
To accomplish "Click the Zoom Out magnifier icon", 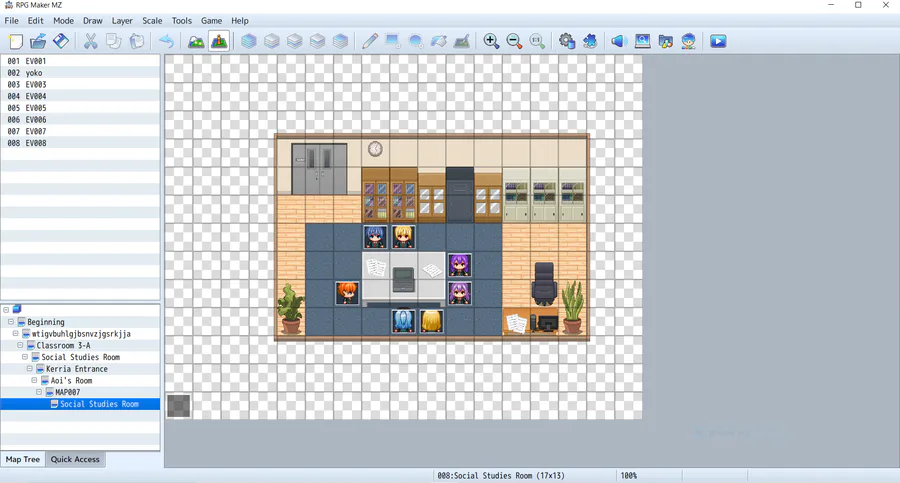I will (514, 41).
